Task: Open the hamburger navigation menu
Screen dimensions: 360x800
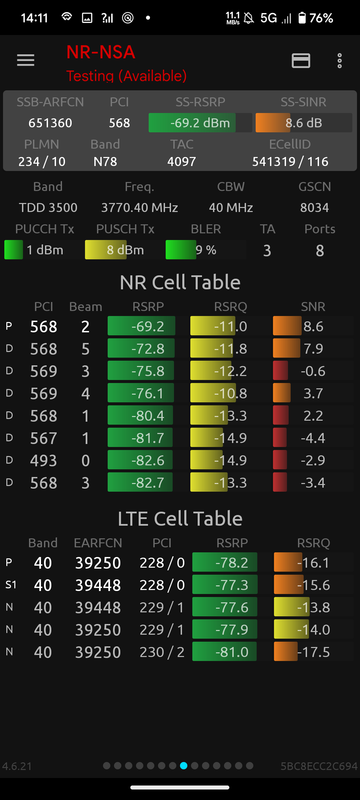Action: 25,60
